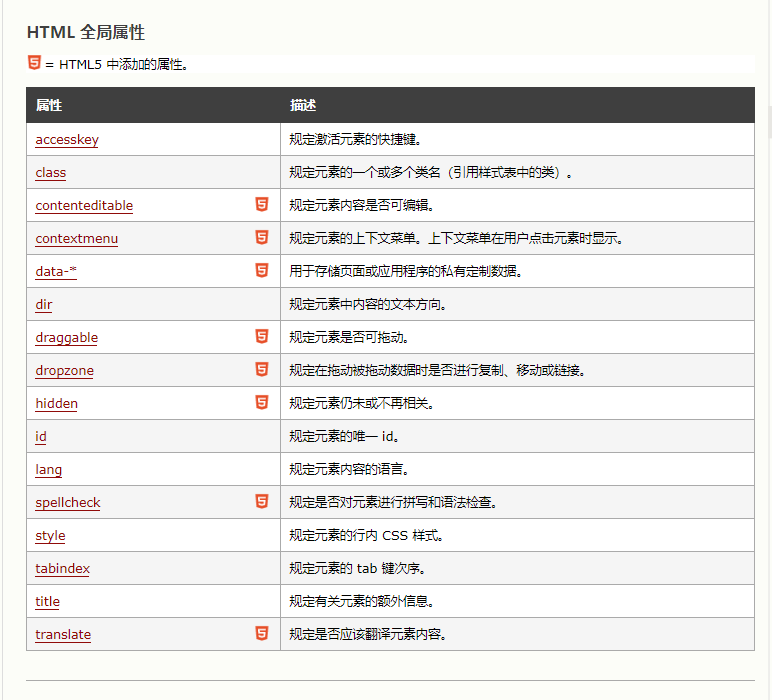Image resolution: width=772 pixels, height=700 pixels.
Task: Open the class attribute link
Action: click(x=51, y=173)
